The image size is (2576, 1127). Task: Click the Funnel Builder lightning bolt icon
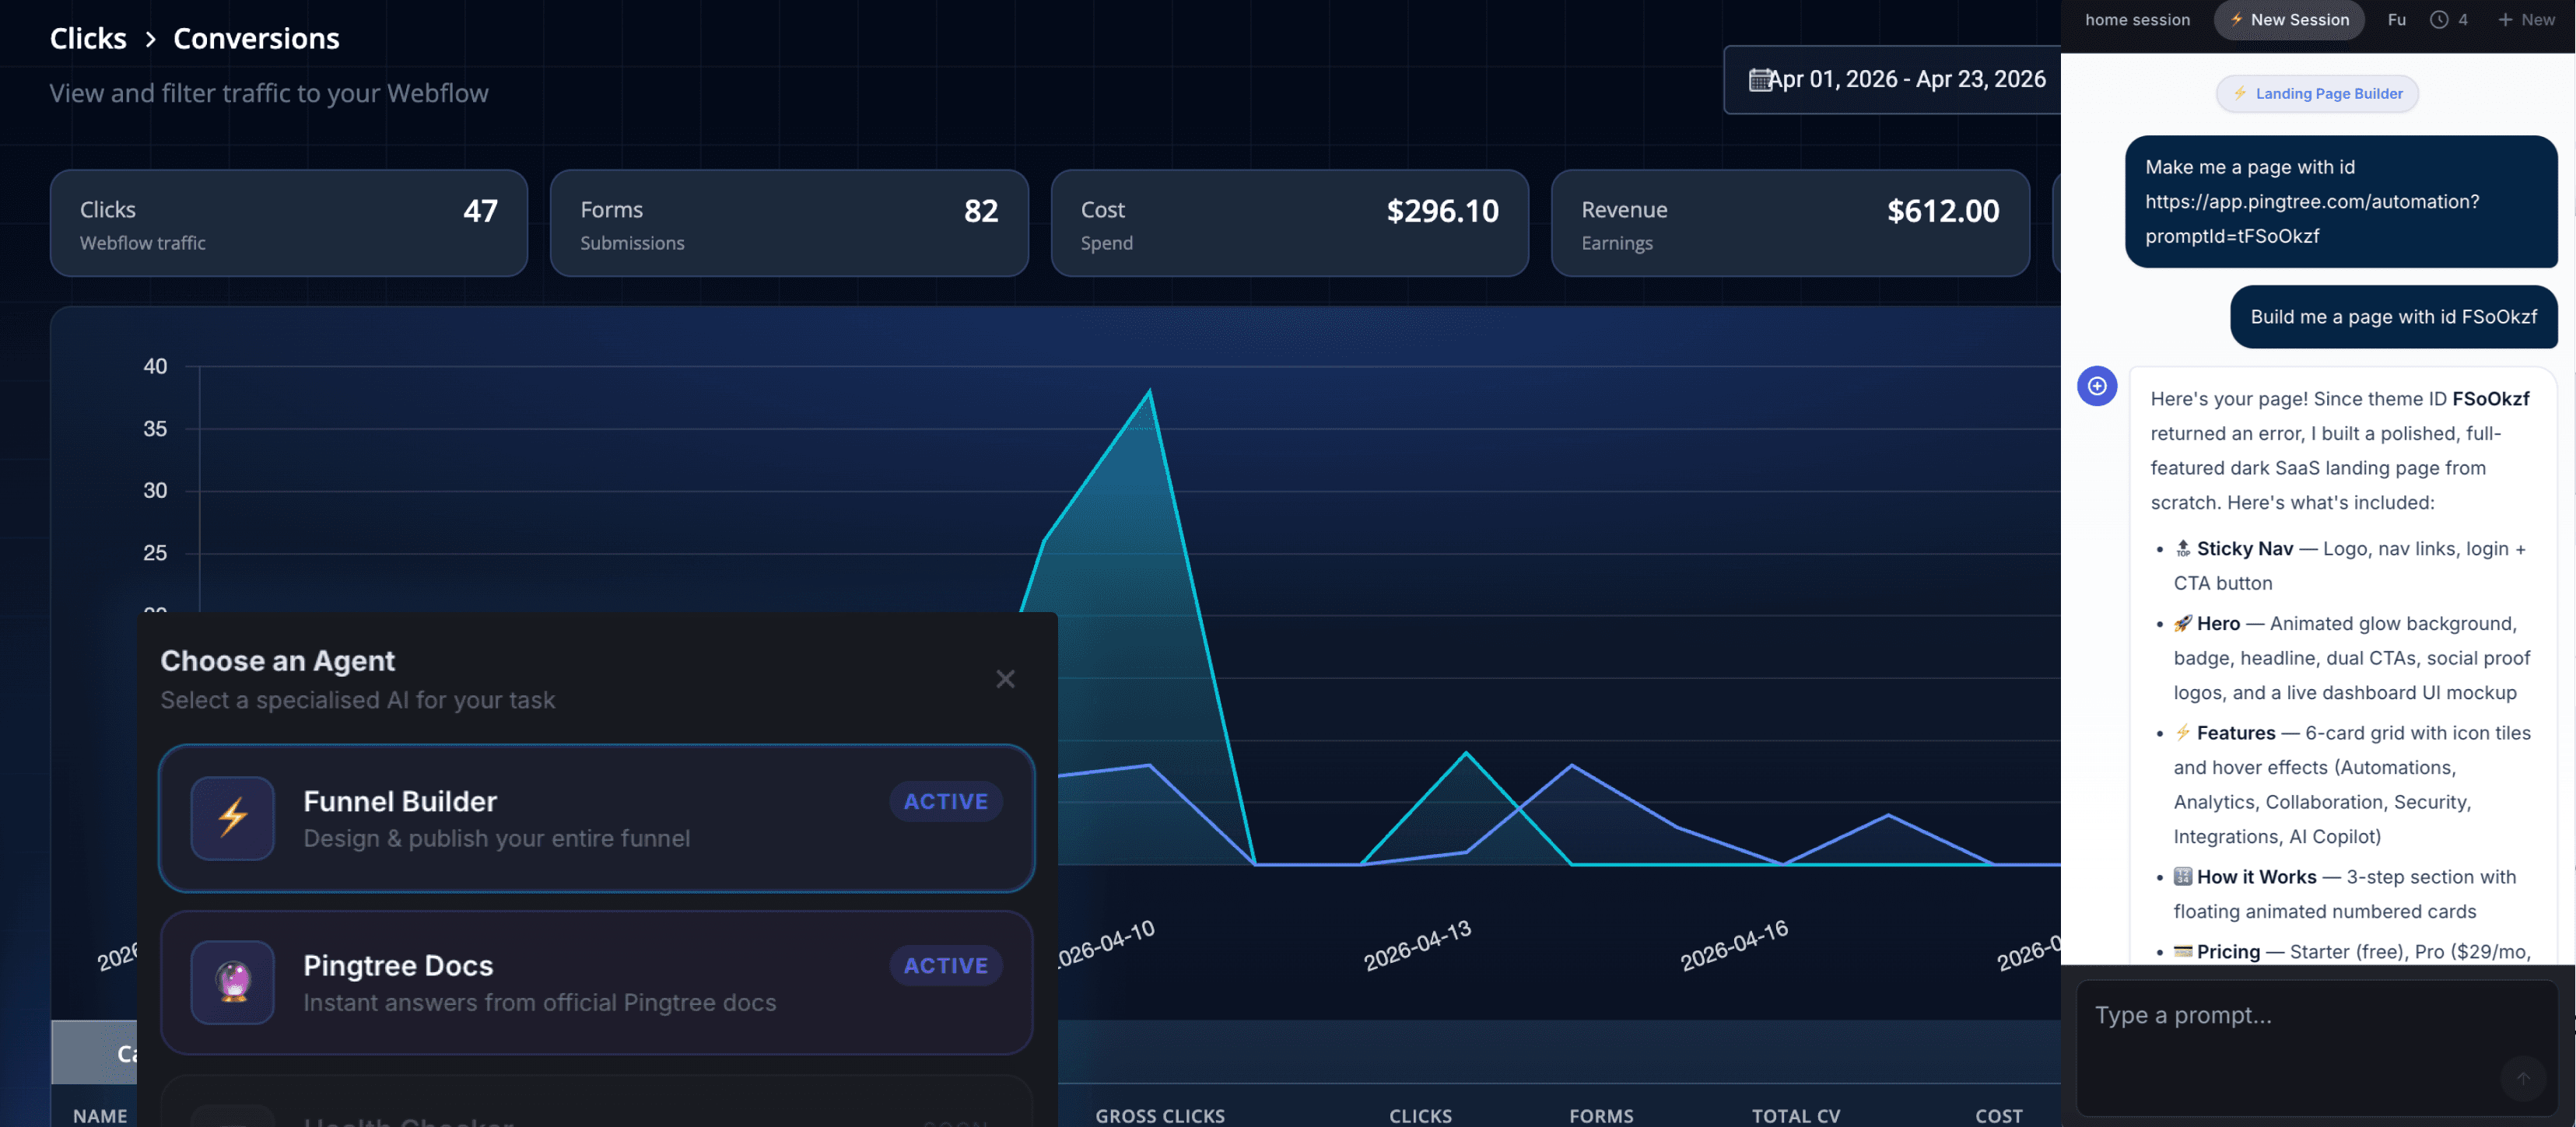233,817
